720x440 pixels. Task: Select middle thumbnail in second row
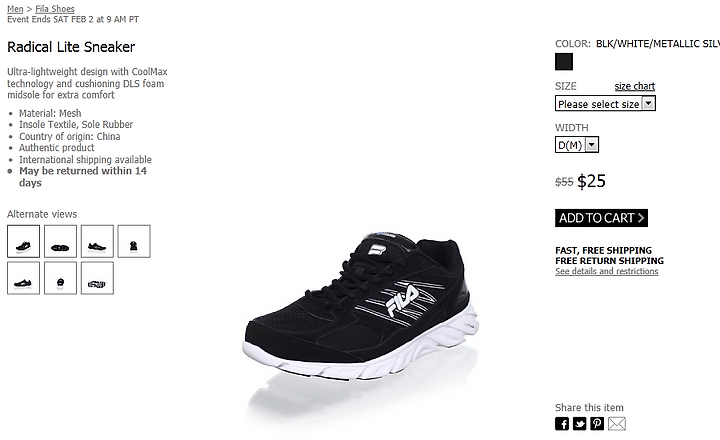(60, 278)
